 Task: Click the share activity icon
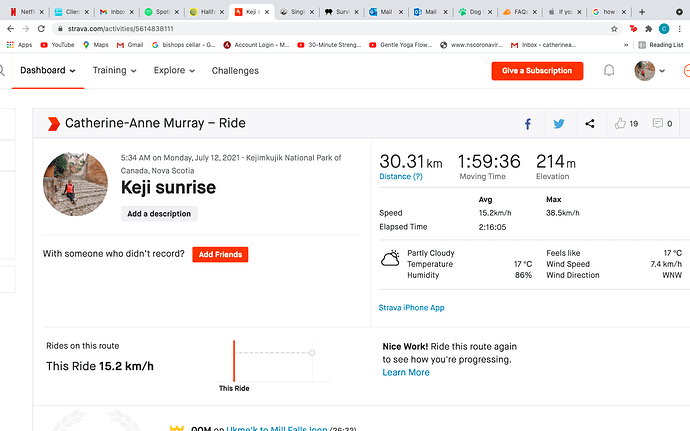(590, 124)
